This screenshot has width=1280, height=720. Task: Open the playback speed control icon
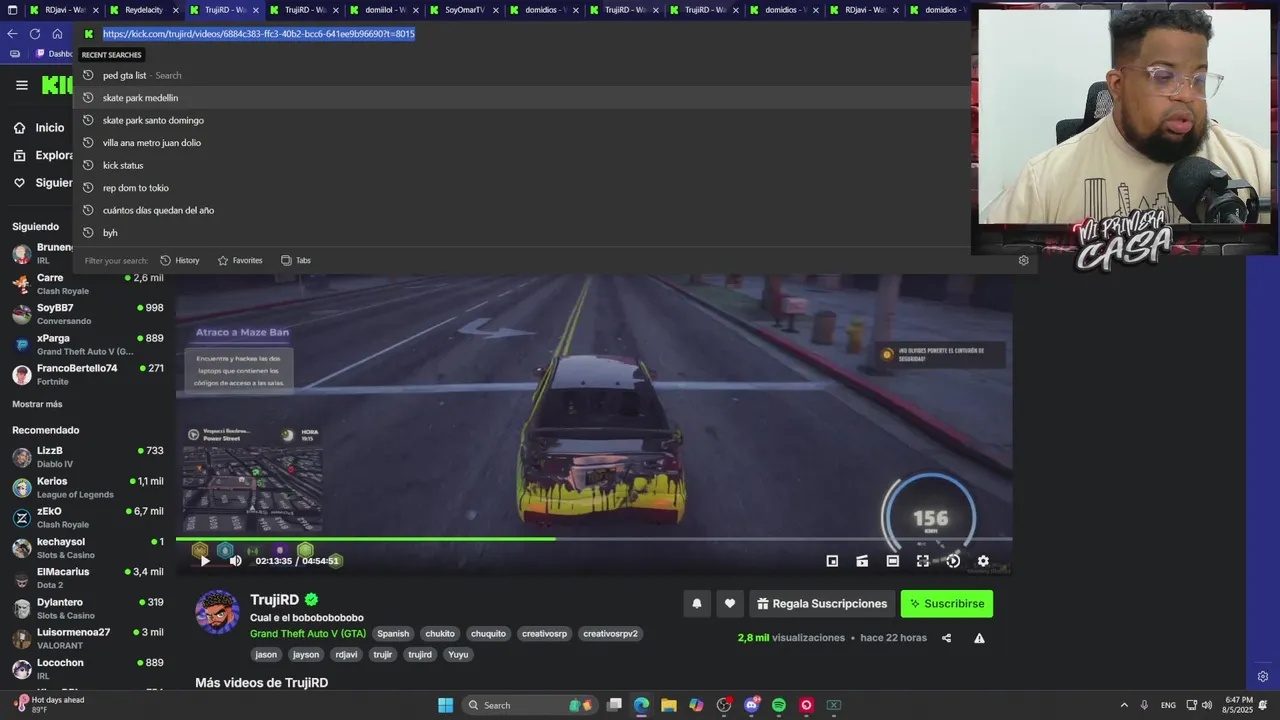coord(953,561)
